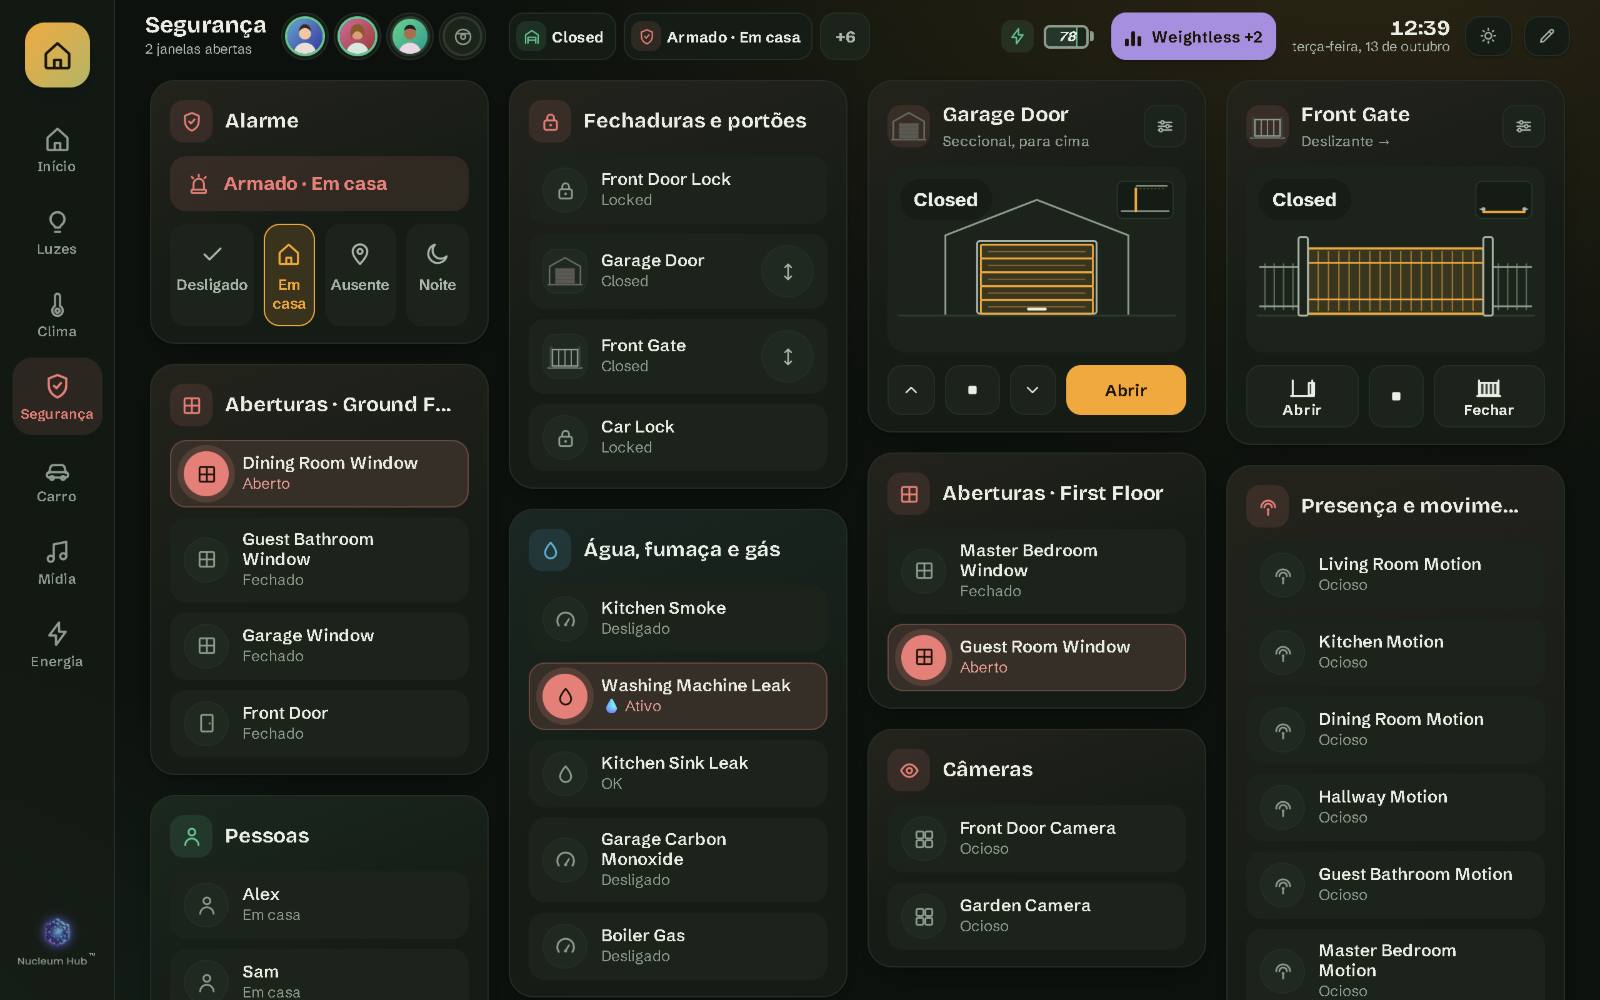1600x1000 pixels.
Task: Lower garage door with down chevron
Action: pyautogui.click(x=1033, y=390)
